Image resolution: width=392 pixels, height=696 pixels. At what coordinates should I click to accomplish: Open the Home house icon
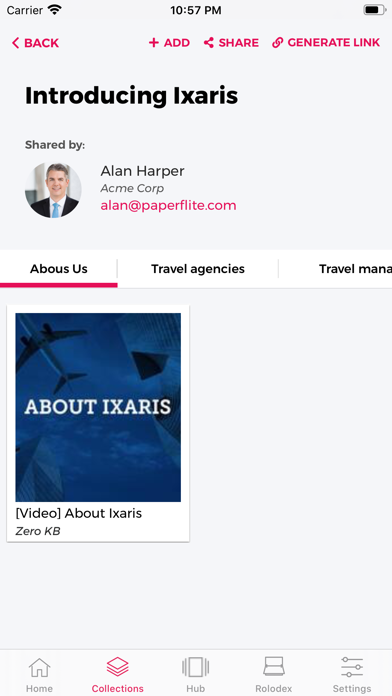coord(40,667)
